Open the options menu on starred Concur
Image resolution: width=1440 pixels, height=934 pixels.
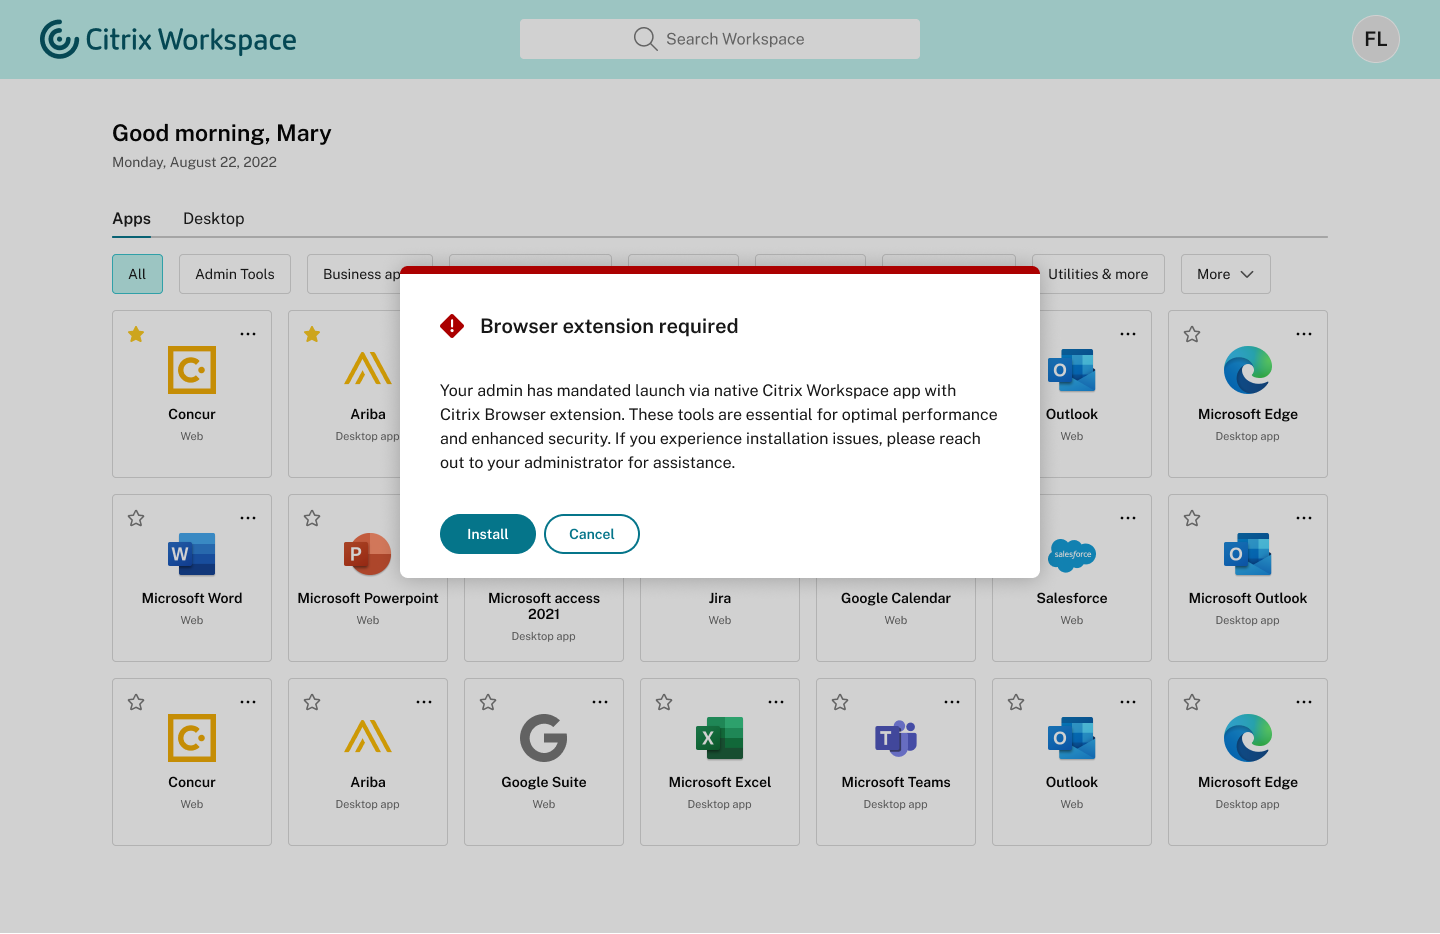248,334
